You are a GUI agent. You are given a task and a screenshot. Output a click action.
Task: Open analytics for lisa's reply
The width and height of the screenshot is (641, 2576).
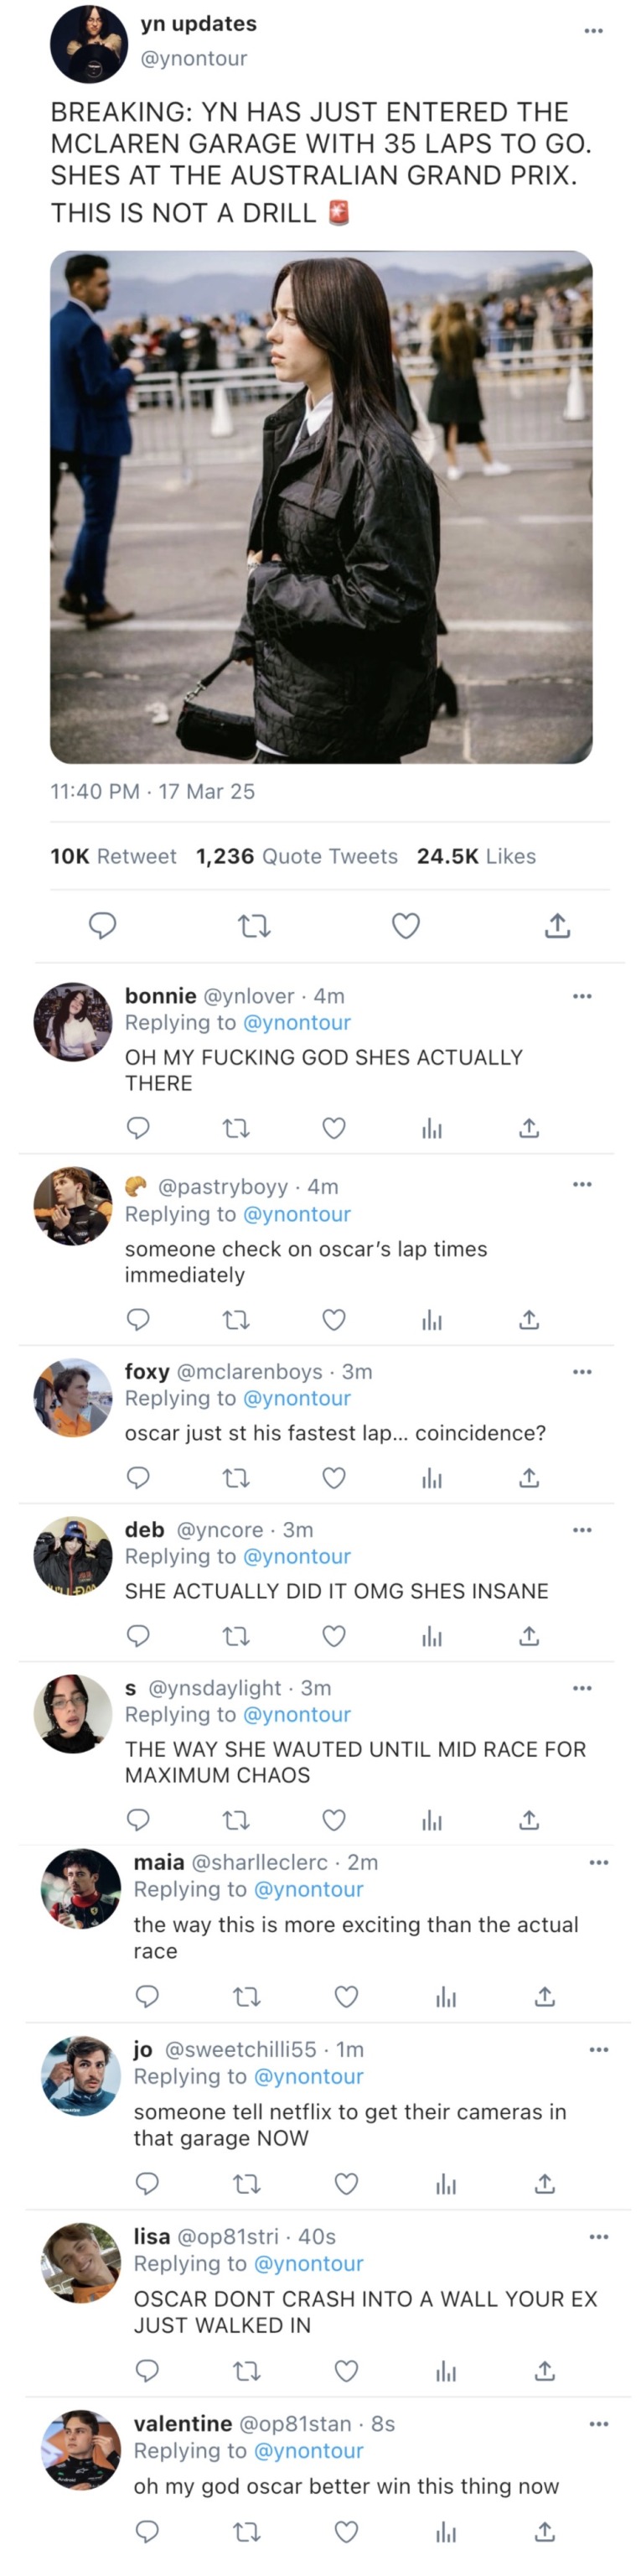click(446, 2371)
